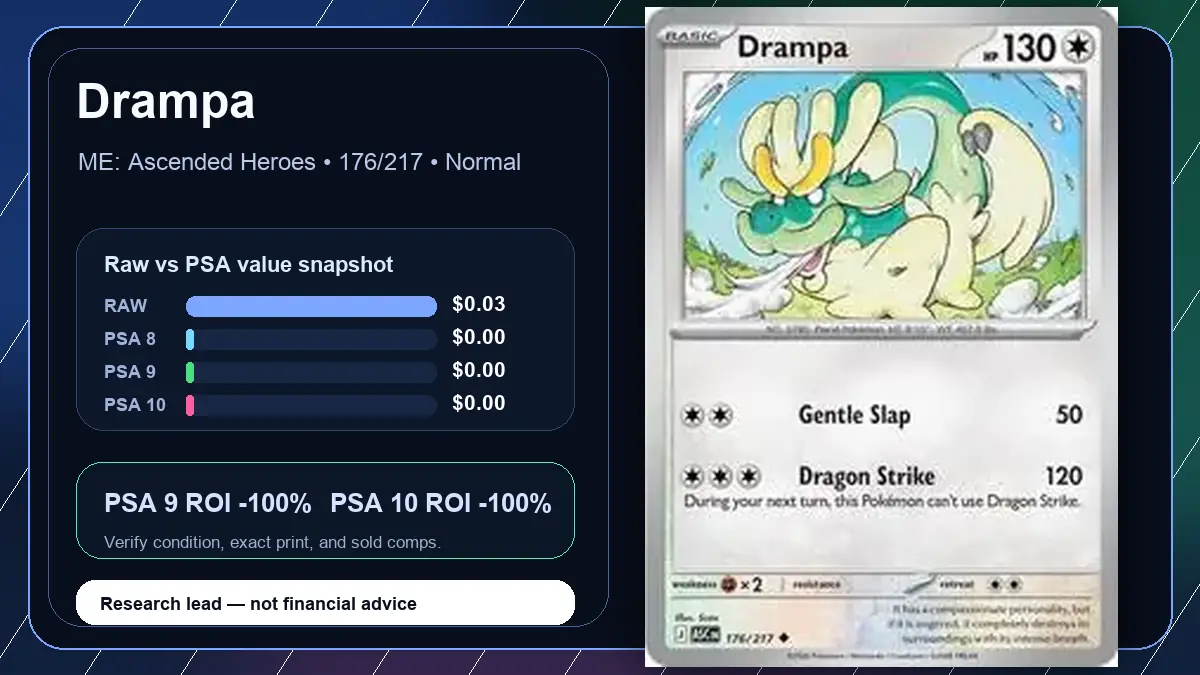The image size is (1200, 675).
Task: Click the Gentle Slap attack name
Action: (x=854, y=415)
